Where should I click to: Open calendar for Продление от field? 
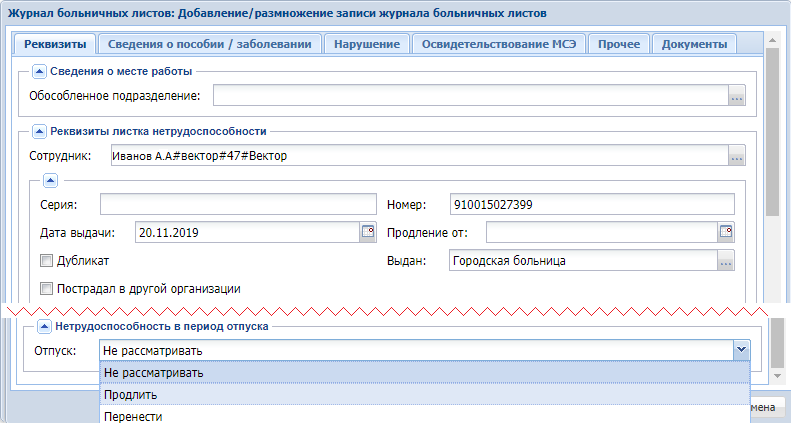tap(725, 232)
